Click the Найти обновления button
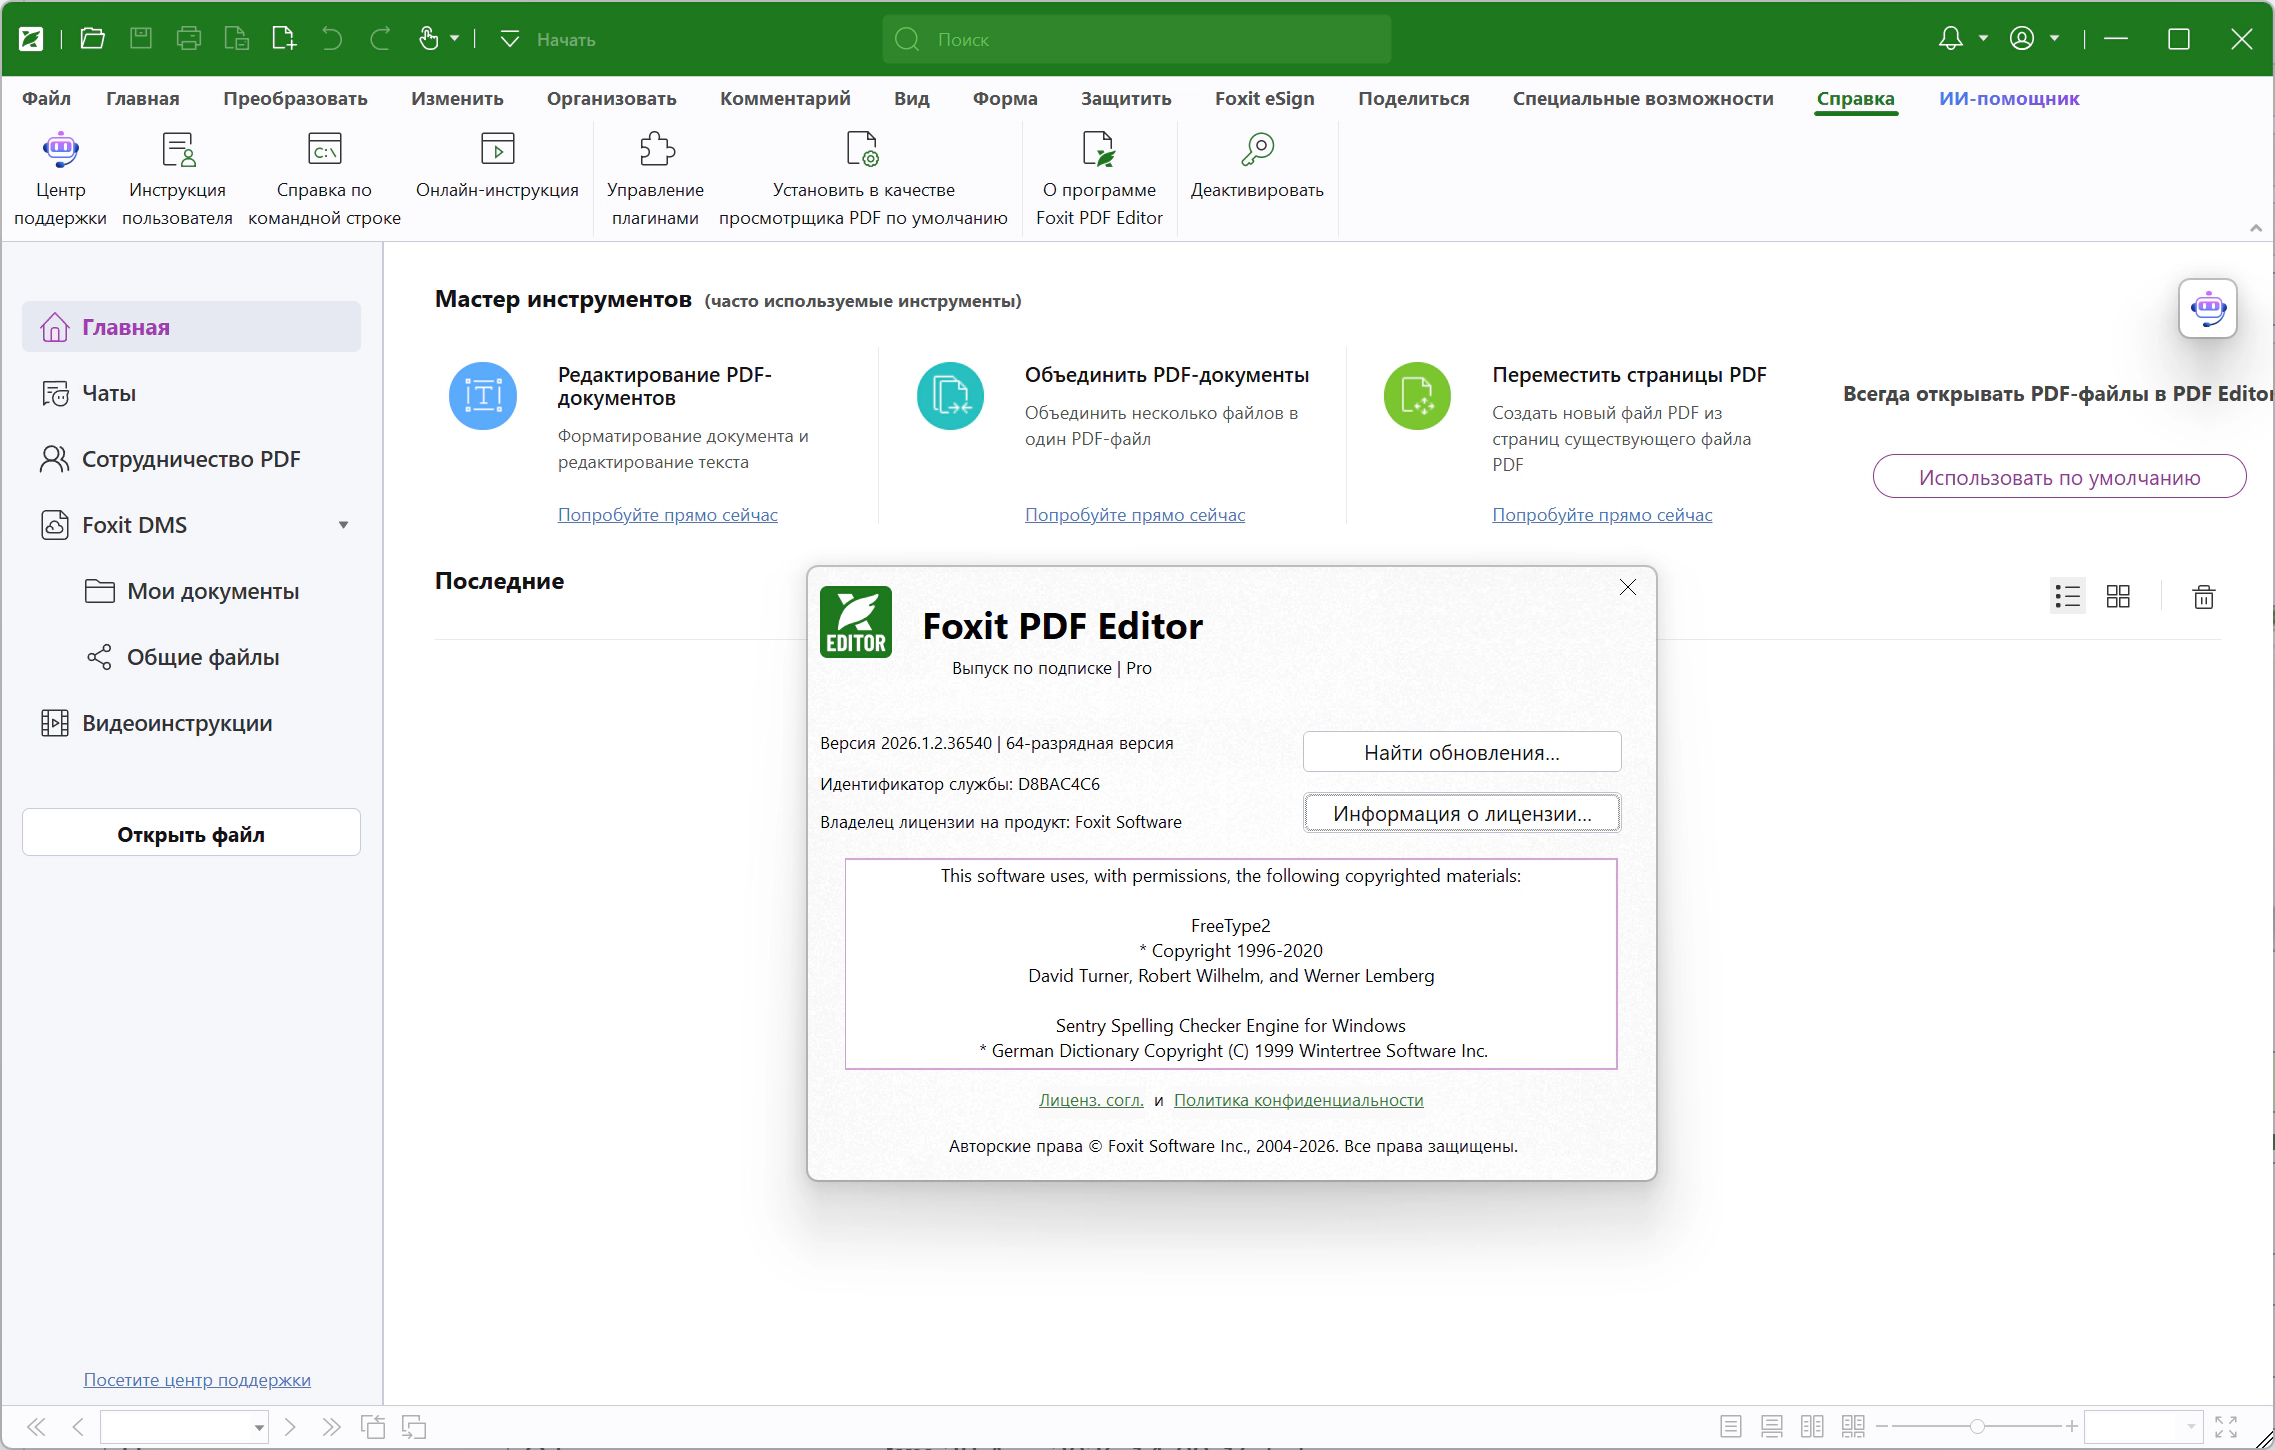Screen dimensions: 2275x1450 click(1462, 752)
